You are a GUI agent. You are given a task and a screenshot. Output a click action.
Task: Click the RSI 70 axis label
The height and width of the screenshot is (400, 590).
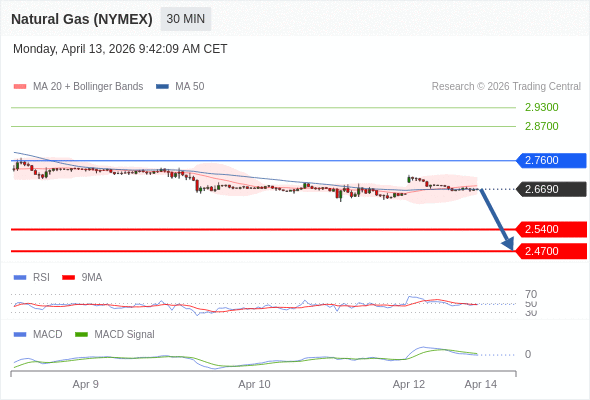531,294
